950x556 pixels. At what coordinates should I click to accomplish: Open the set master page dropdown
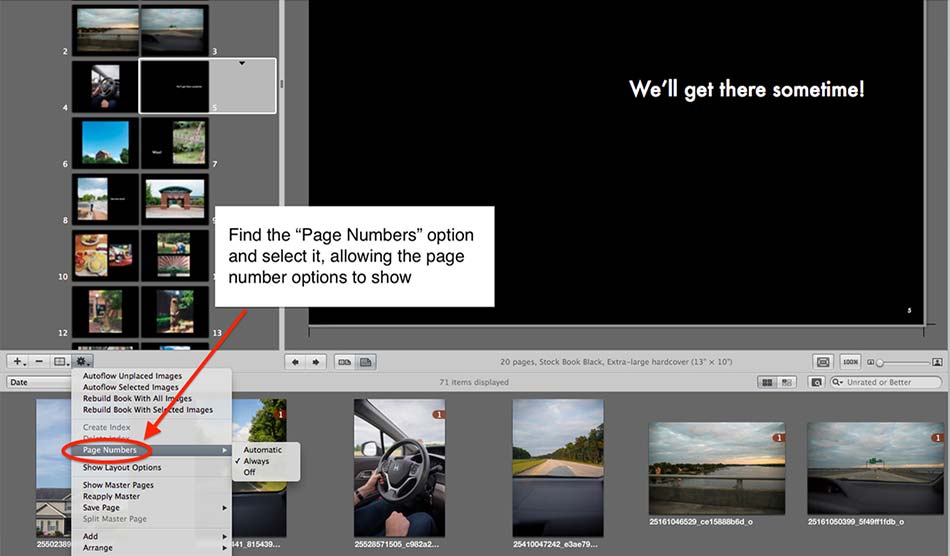pyautogui.click(x=62, y=361)
